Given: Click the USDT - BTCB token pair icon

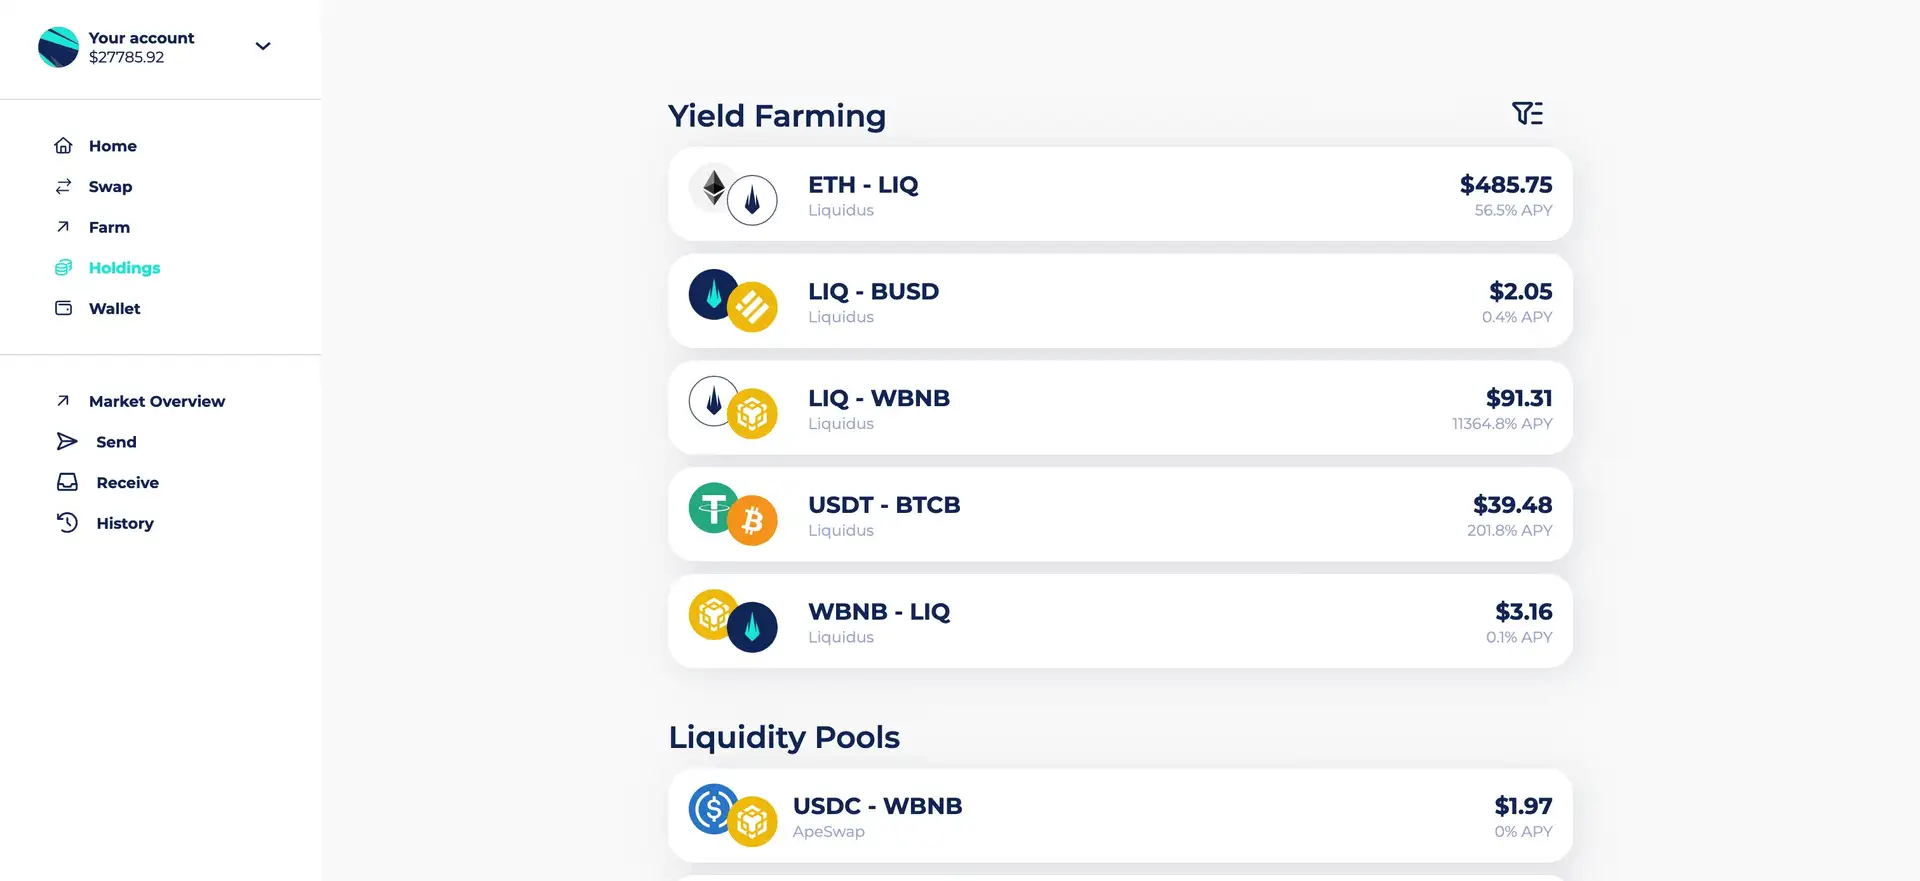Looking at the screenshot, I should coord(733,514).
